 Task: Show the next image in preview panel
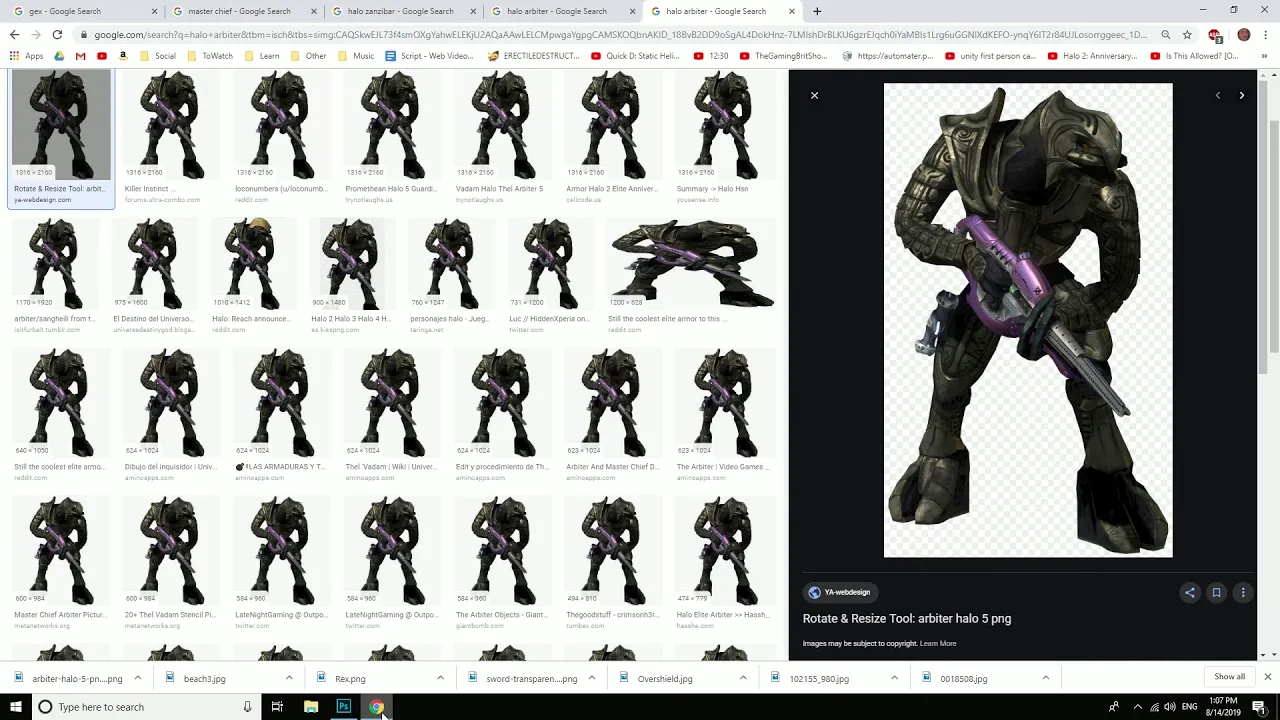tap(1241, 95)
